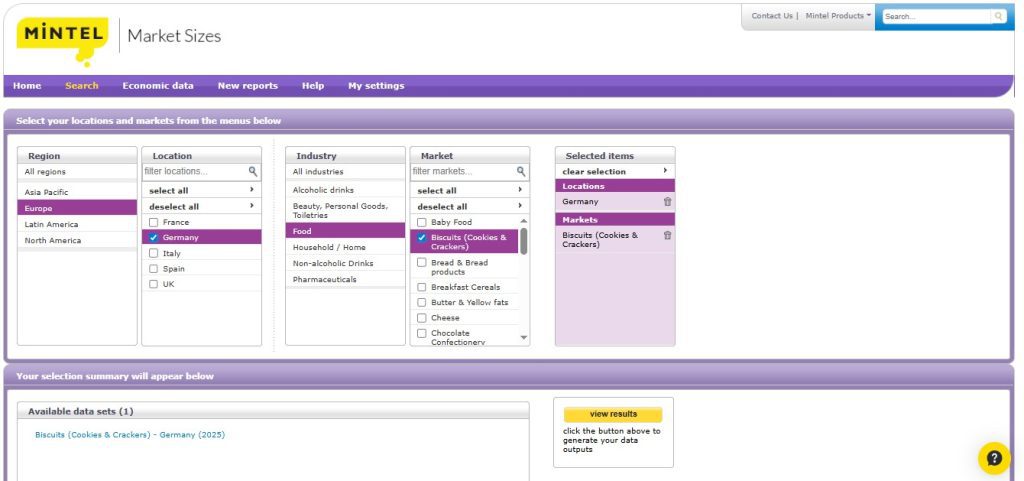Check the Breakfast Cereals checkbox
The height and width of the screenshot is (481, 1024).
point(422,287)
